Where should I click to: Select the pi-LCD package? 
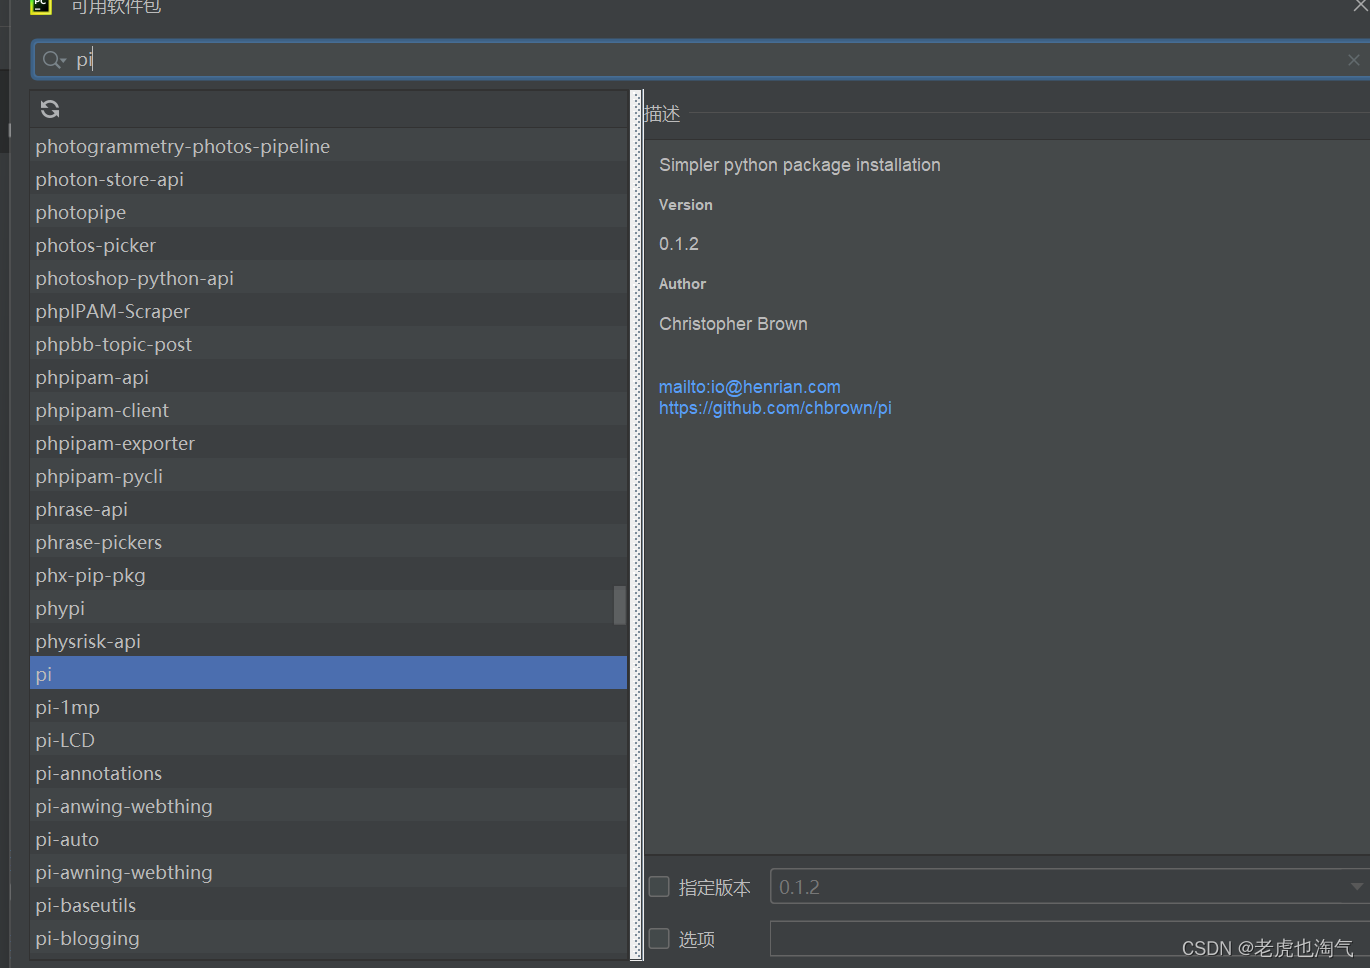66,740
